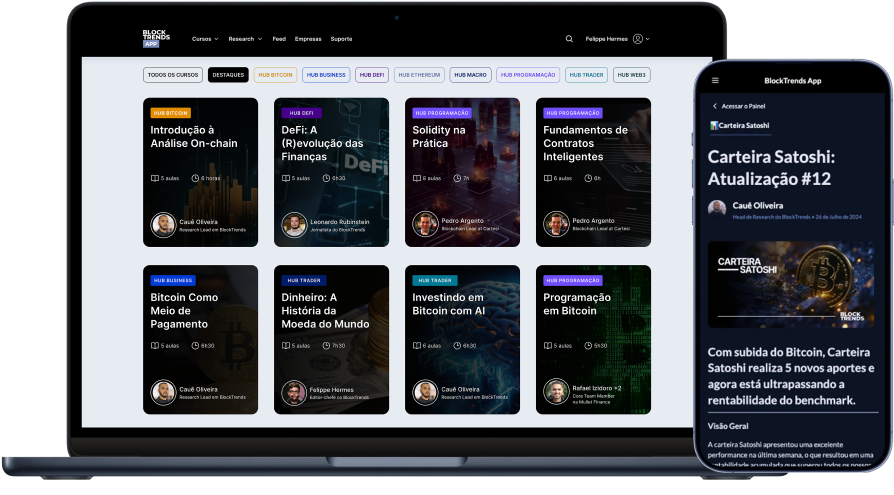The image size is (894, 495).
Task: Select Carteira Satoshi tab on phone
Action: point(739,125)
